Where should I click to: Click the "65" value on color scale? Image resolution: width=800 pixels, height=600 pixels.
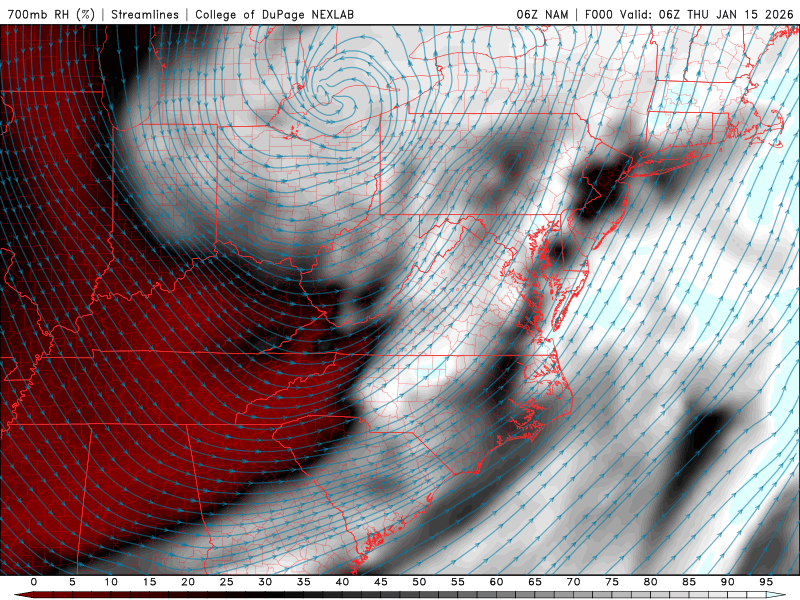tap(535, 582)
